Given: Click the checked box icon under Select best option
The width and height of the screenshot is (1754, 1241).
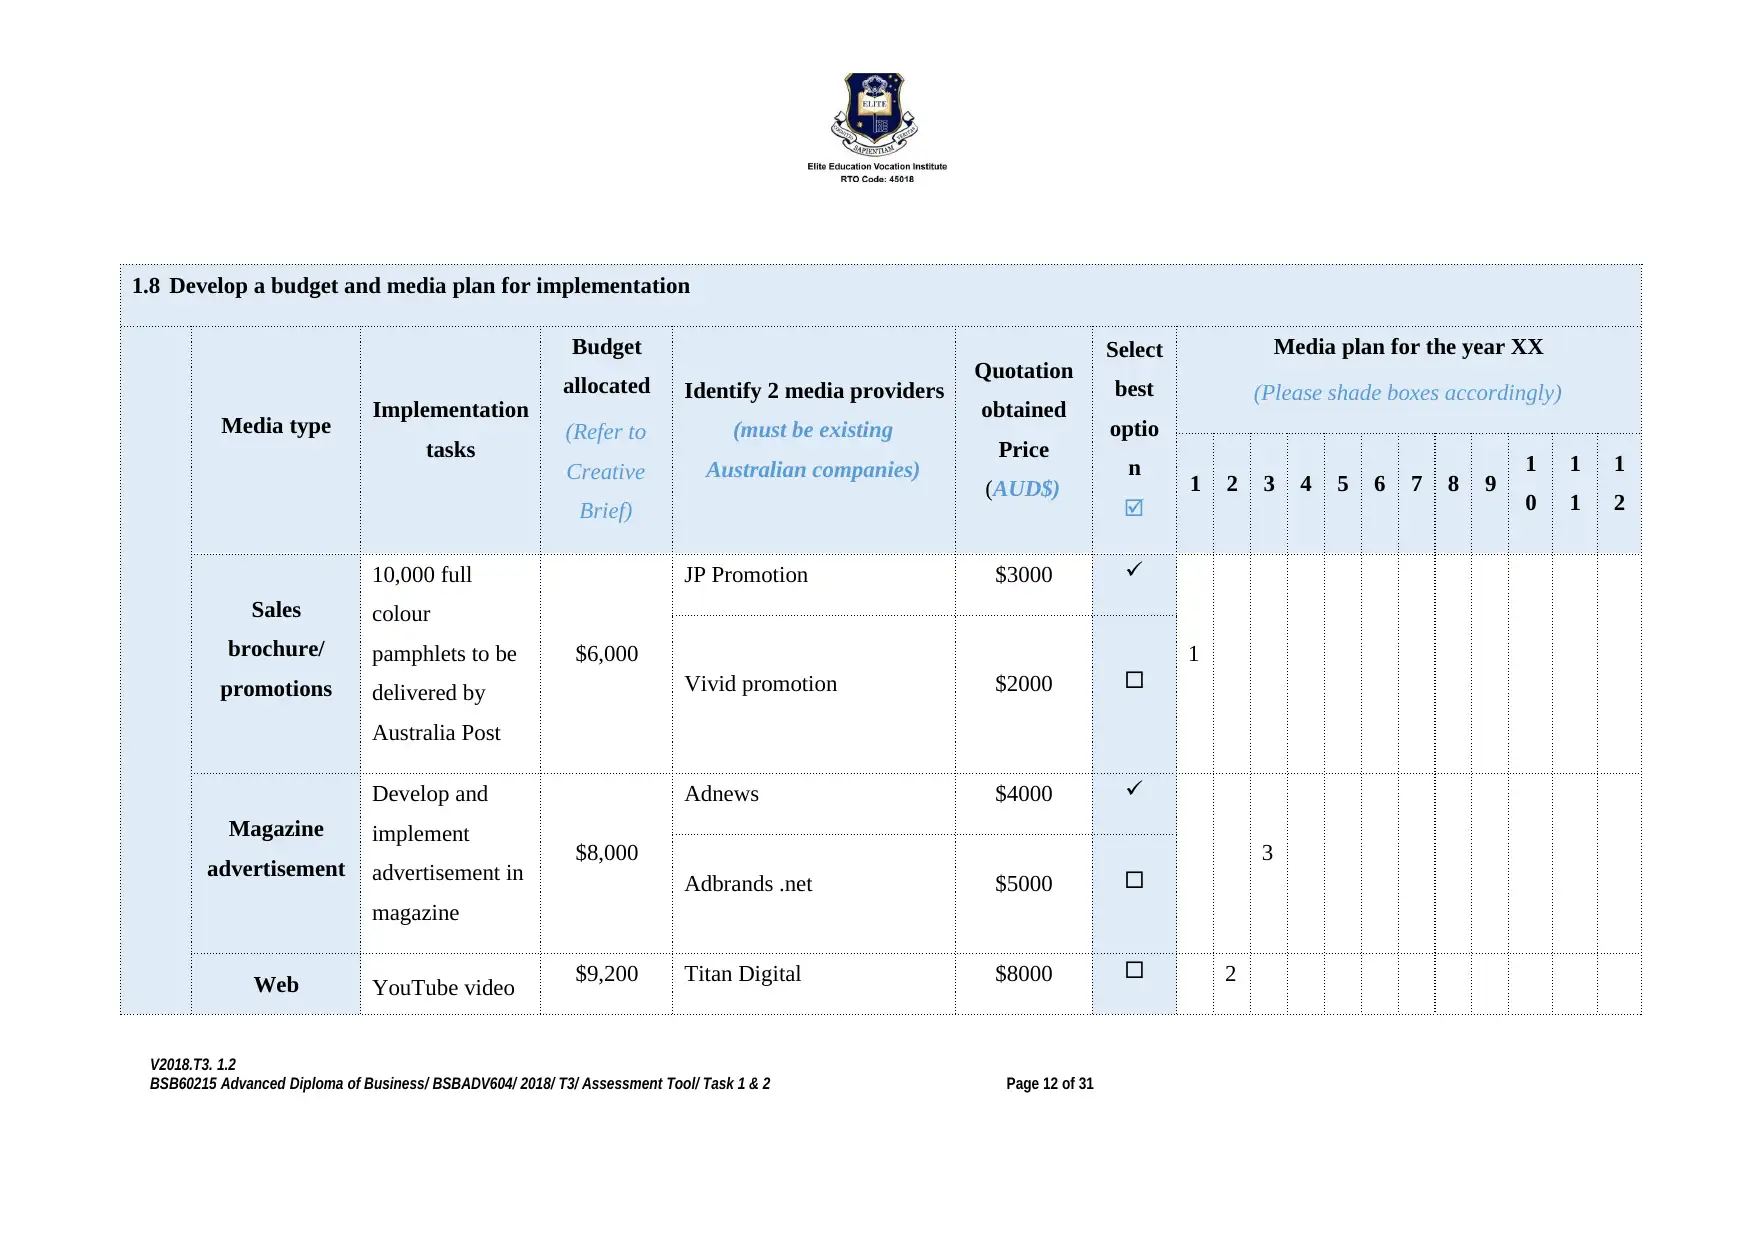Looking at the screenshot, I should point(1134,508).
